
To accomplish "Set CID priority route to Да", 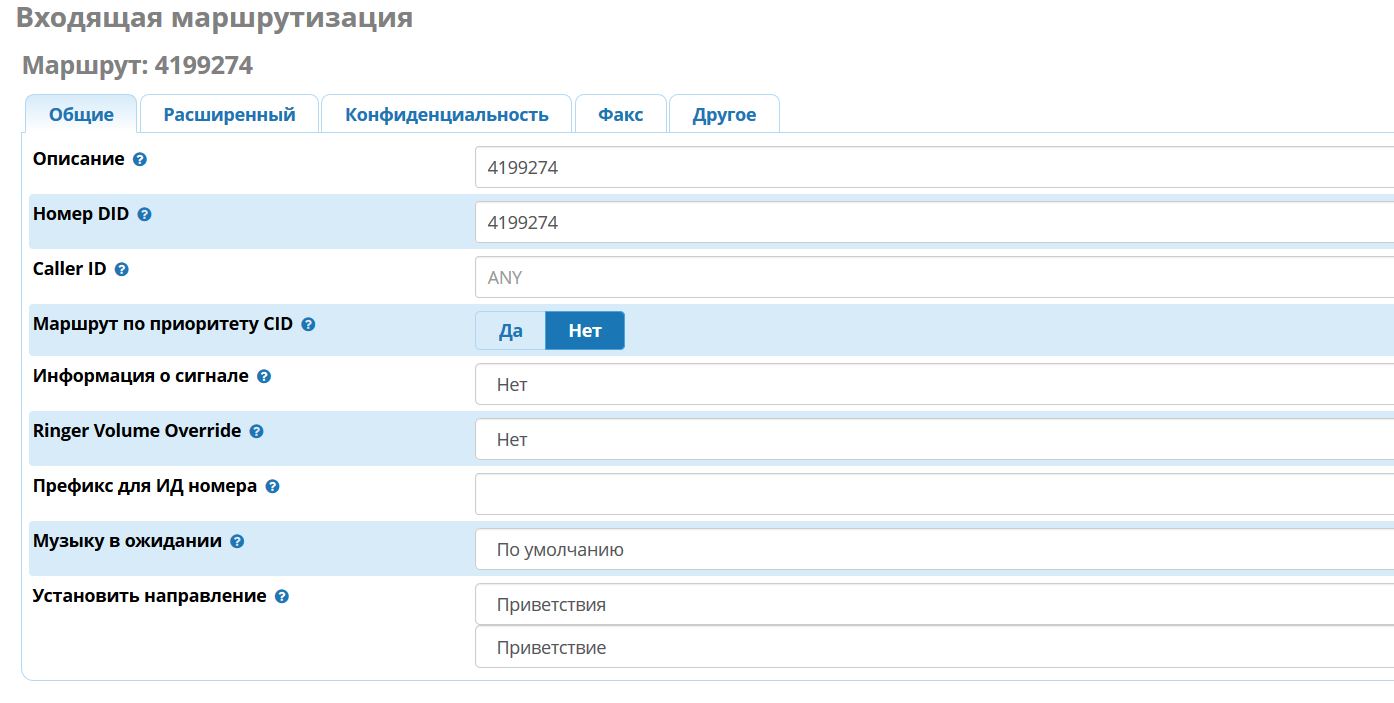I will coord(510,331).
